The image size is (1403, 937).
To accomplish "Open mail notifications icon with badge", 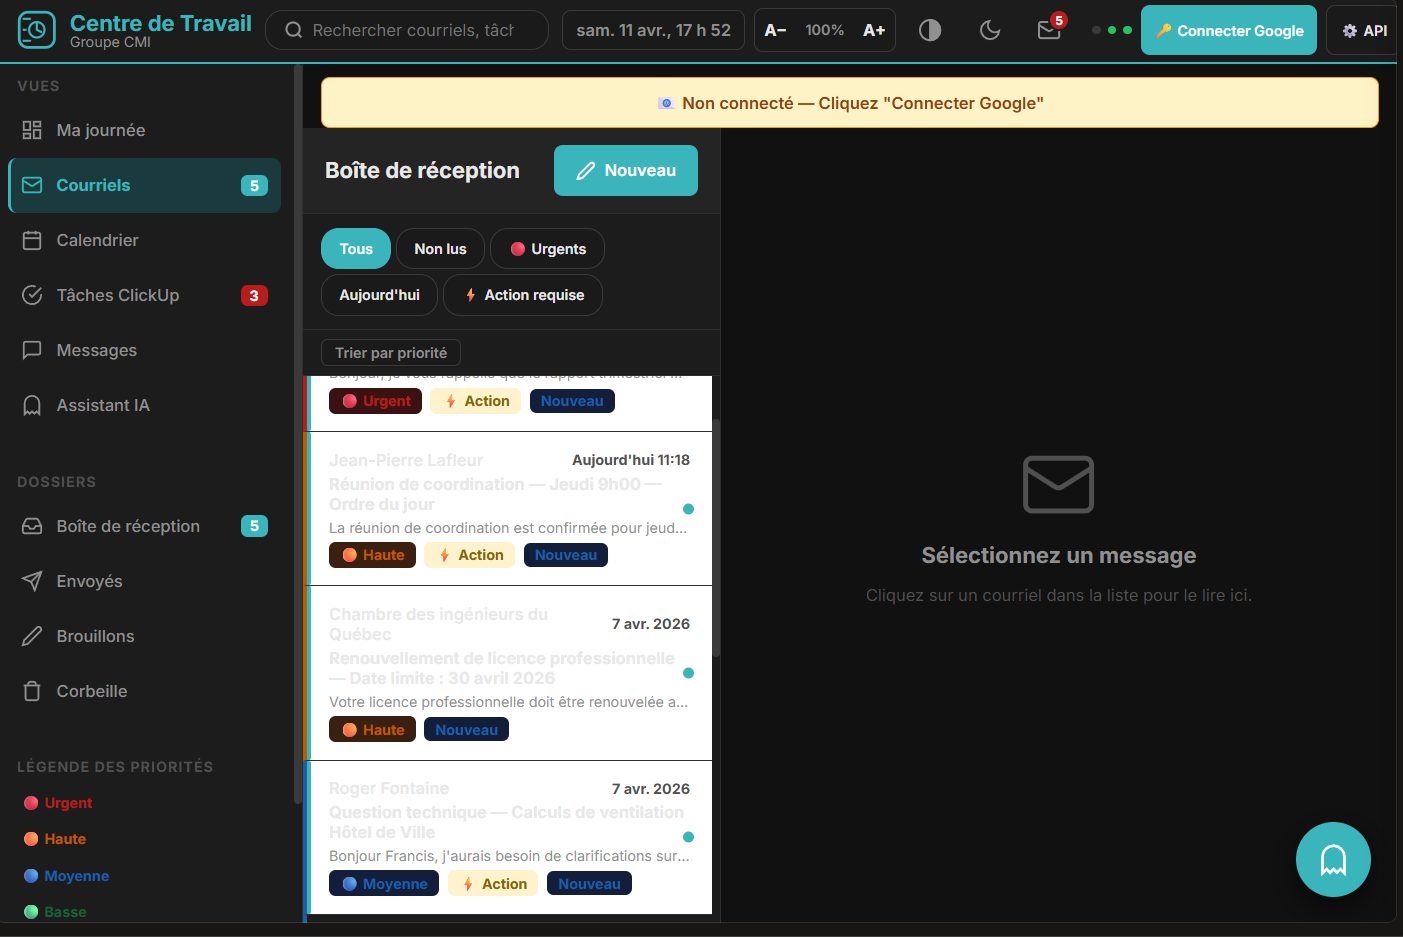I will point(1049,30).
